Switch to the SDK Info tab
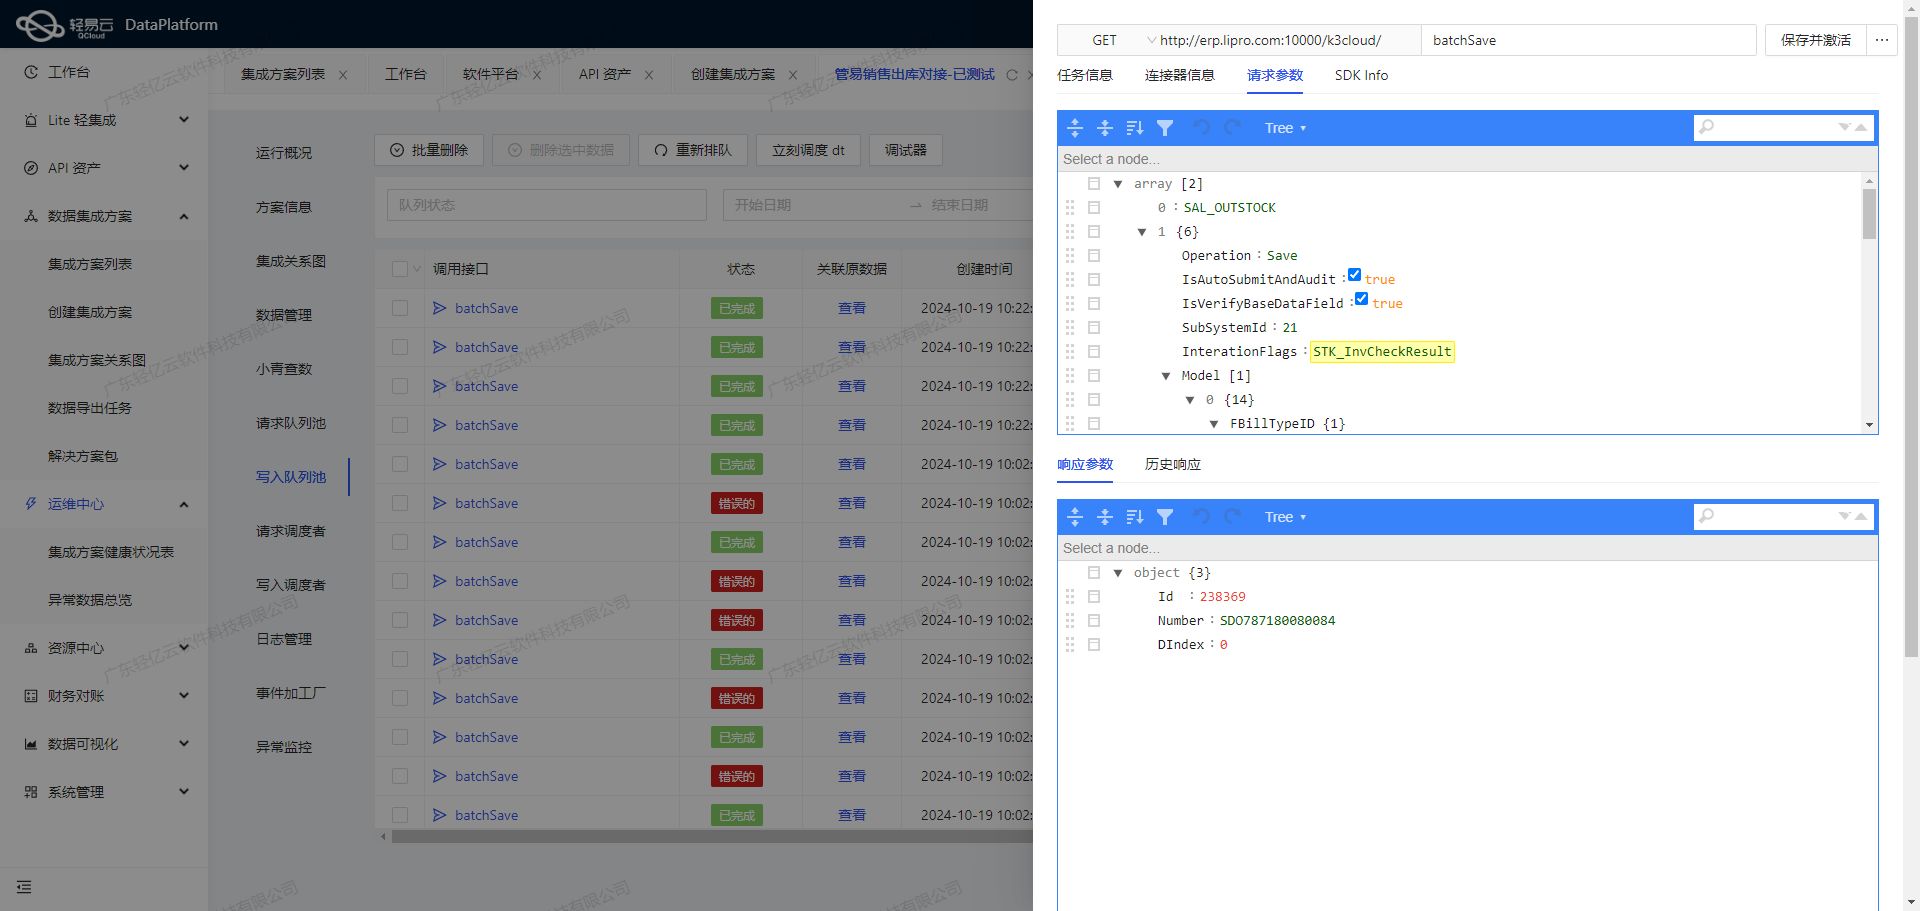Screen dimensions: 1920x911 tap(1361, 75)
